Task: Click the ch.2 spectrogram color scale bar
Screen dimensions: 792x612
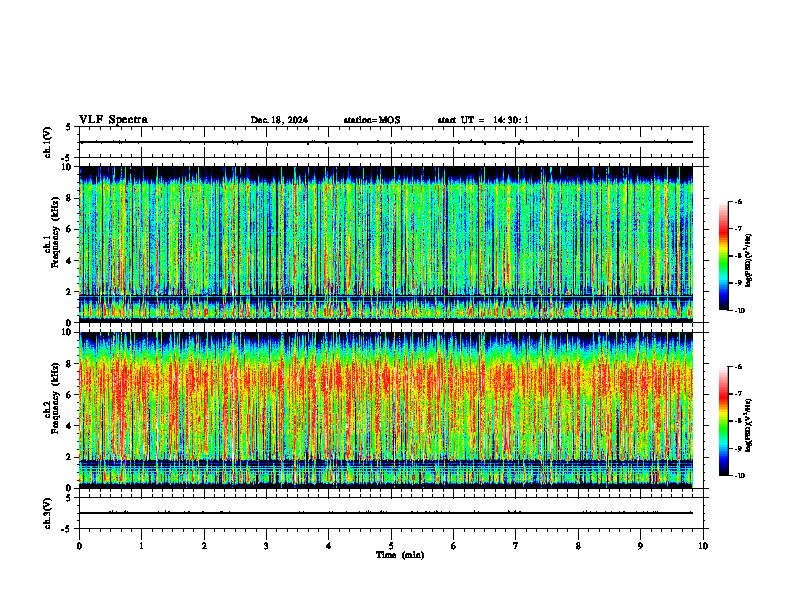Action: pos(723,421)
